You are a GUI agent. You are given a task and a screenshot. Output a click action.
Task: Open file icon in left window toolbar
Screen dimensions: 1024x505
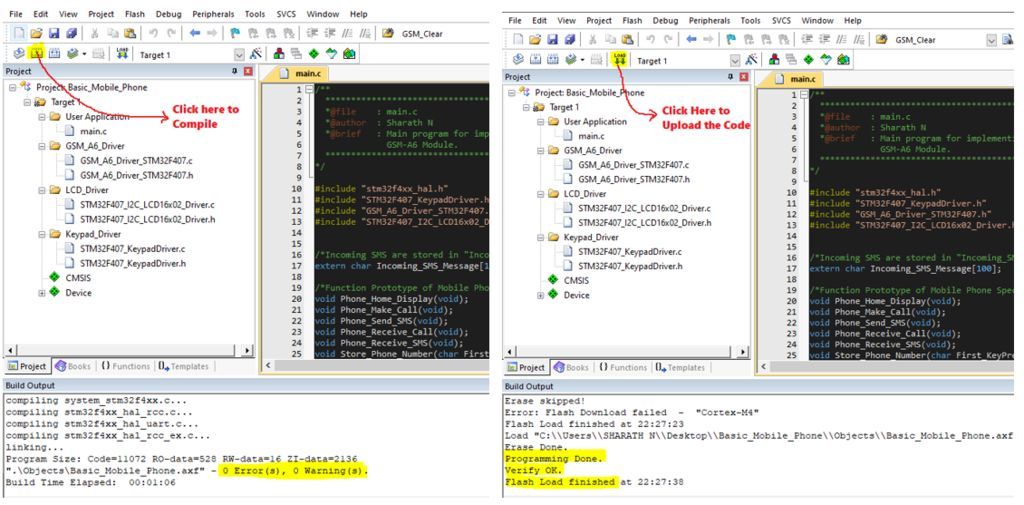(37, 33)
